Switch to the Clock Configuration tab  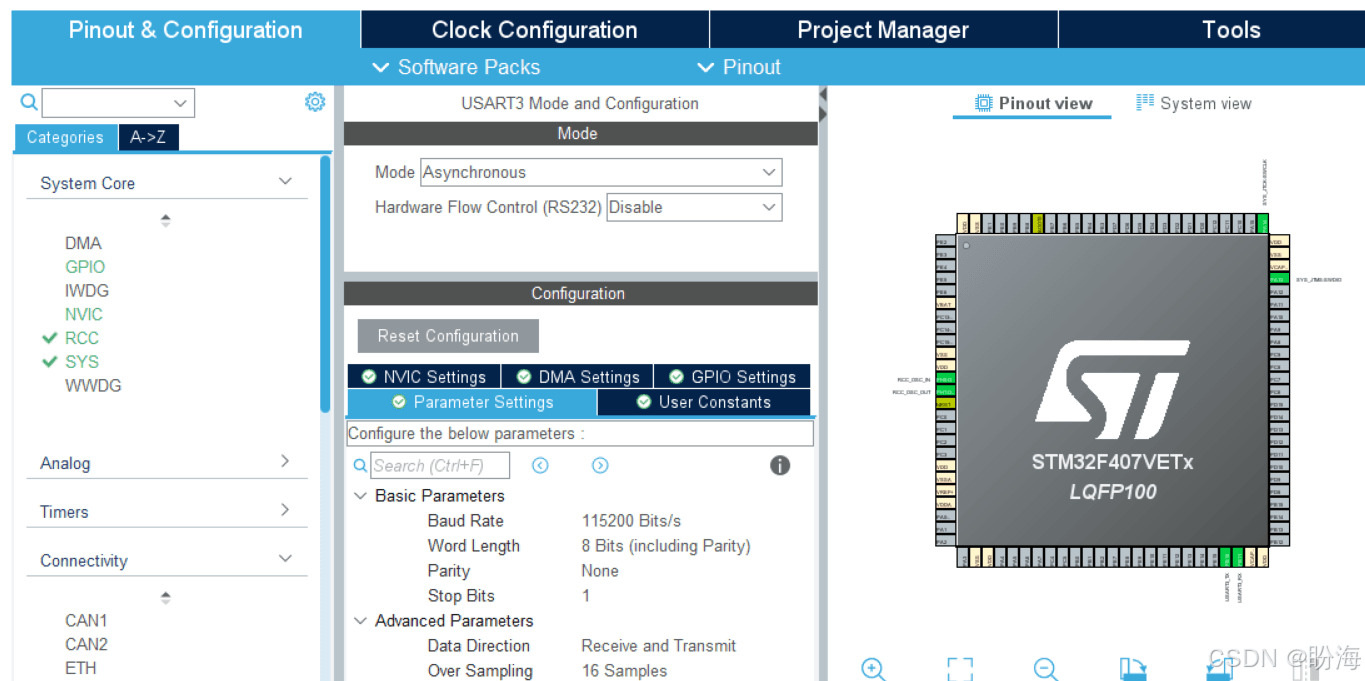(535, 30)
